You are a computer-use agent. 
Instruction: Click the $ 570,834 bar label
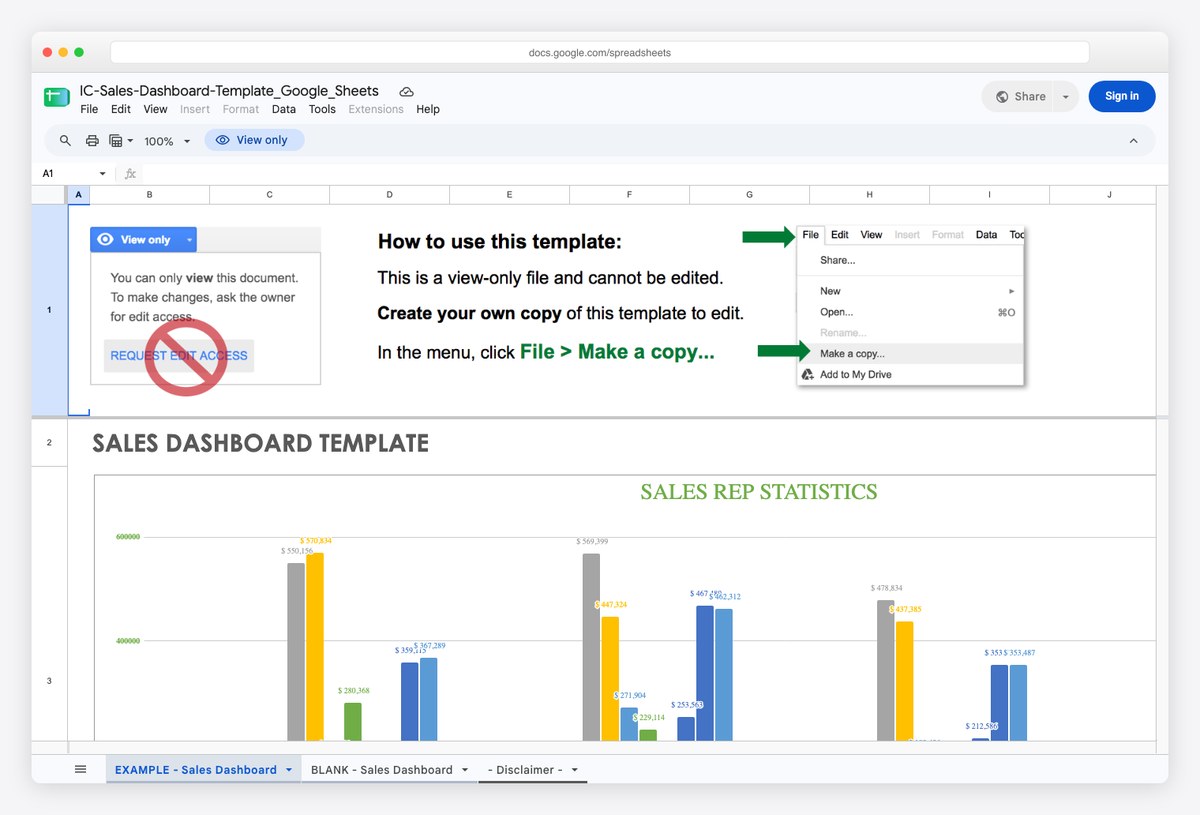coord(316,541)
